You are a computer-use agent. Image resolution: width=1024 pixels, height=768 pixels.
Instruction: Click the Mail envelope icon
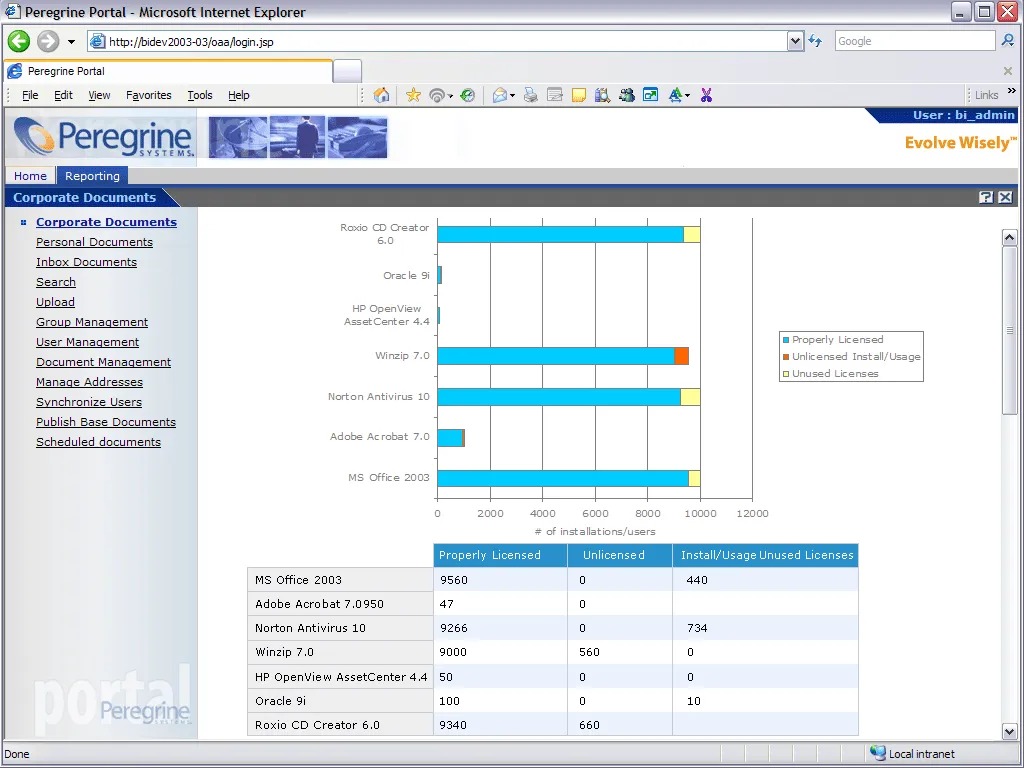(x=500, y=95)
